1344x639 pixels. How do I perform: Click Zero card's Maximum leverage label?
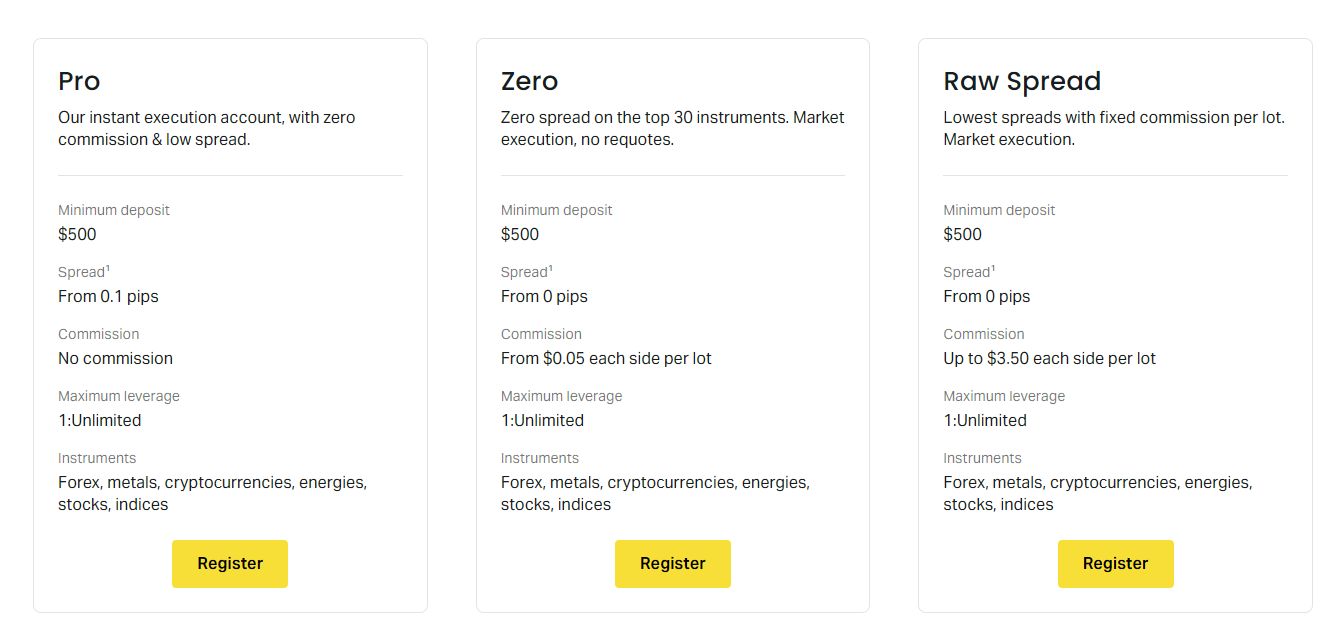click(x=561, y=396)
